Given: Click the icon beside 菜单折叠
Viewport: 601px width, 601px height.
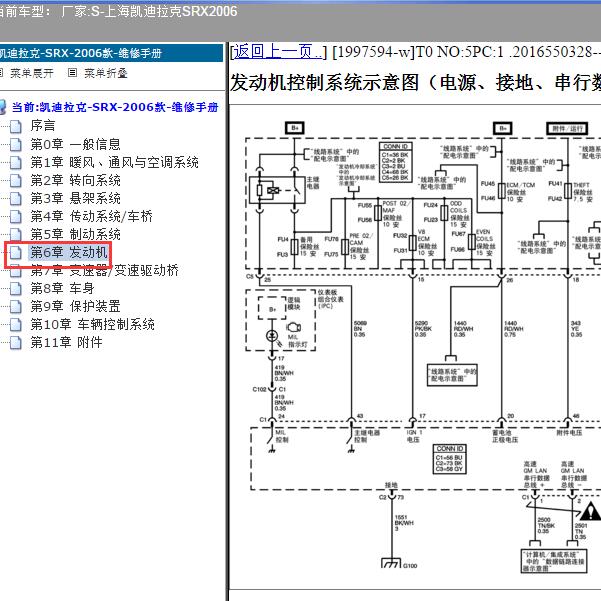Looking at the screenshot, I should [x=72, y=72].
